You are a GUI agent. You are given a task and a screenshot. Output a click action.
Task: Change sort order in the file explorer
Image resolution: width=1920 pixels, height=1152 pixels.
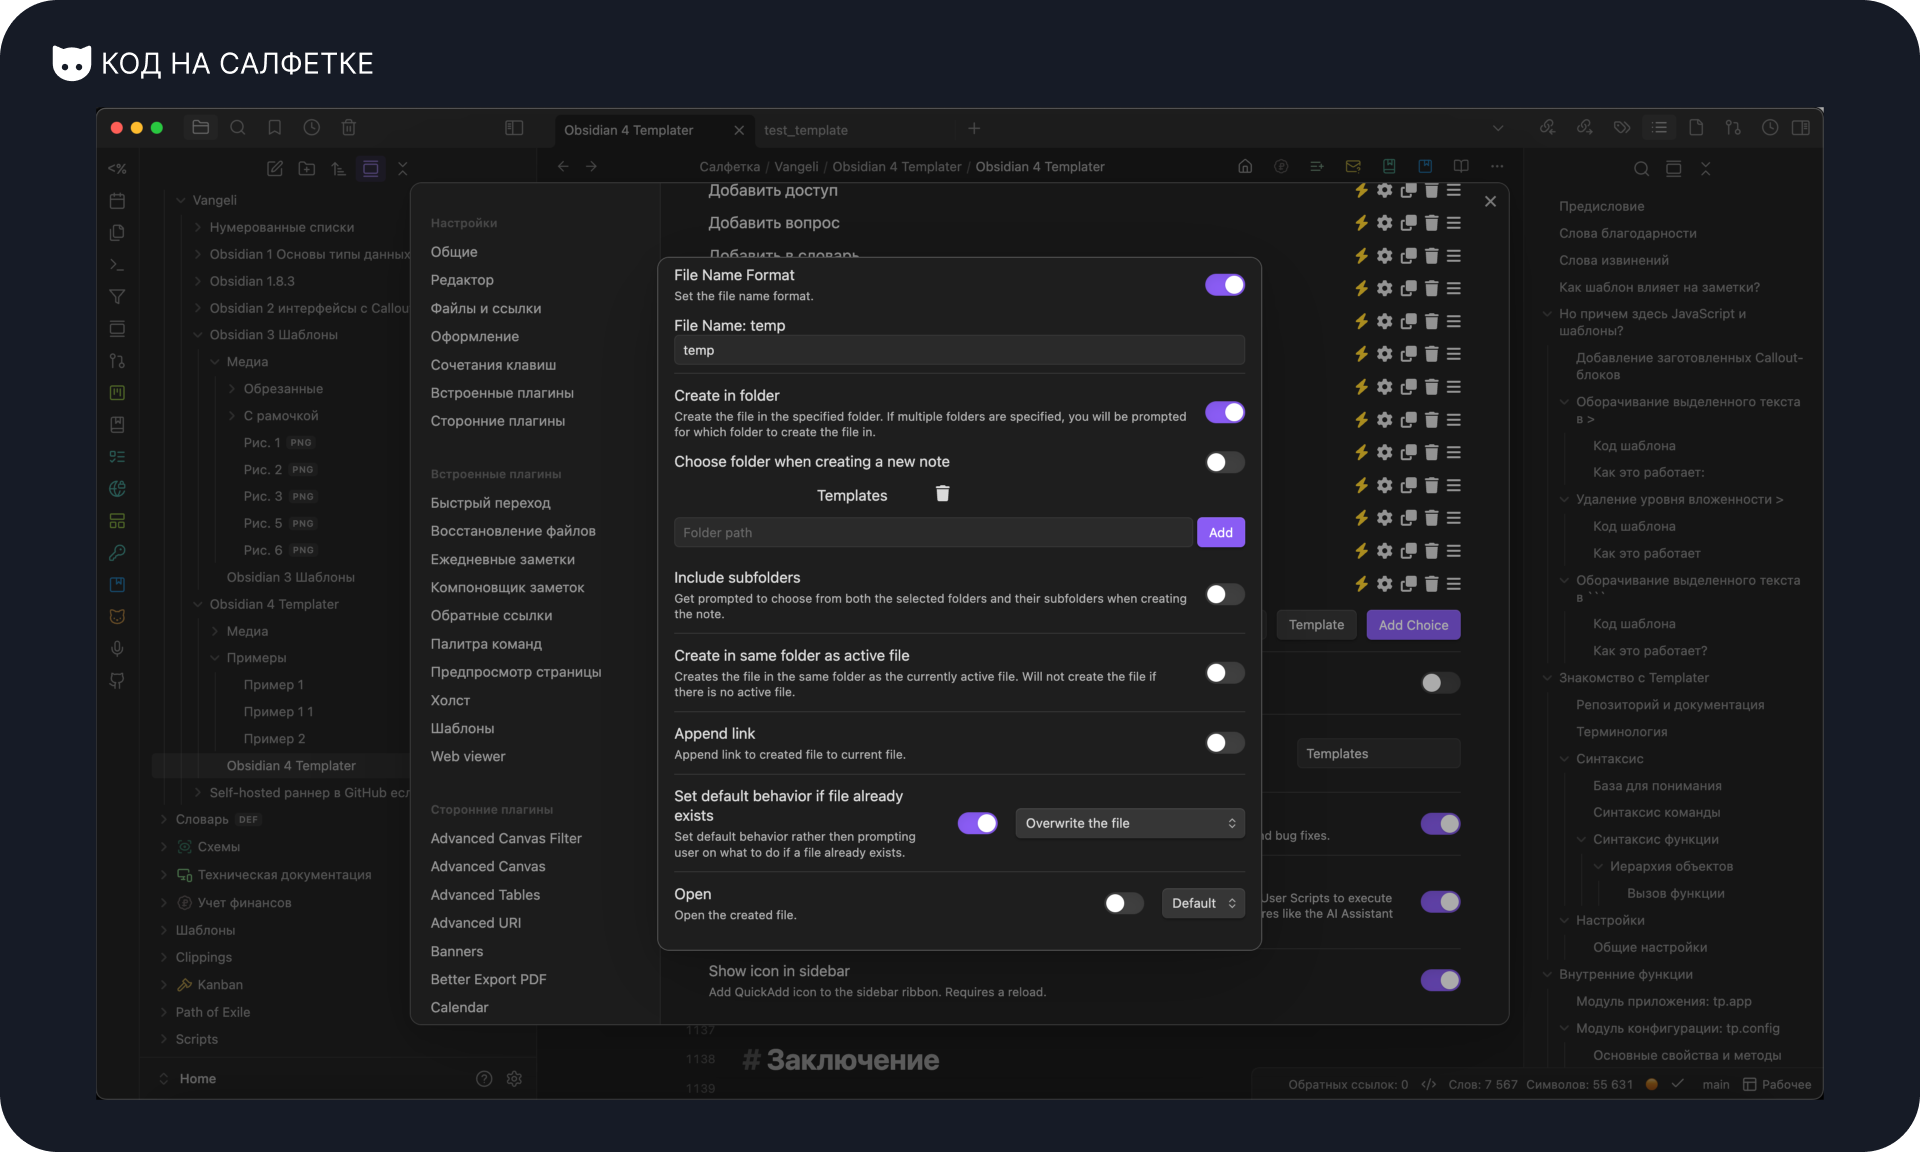(x=339, y=169)
